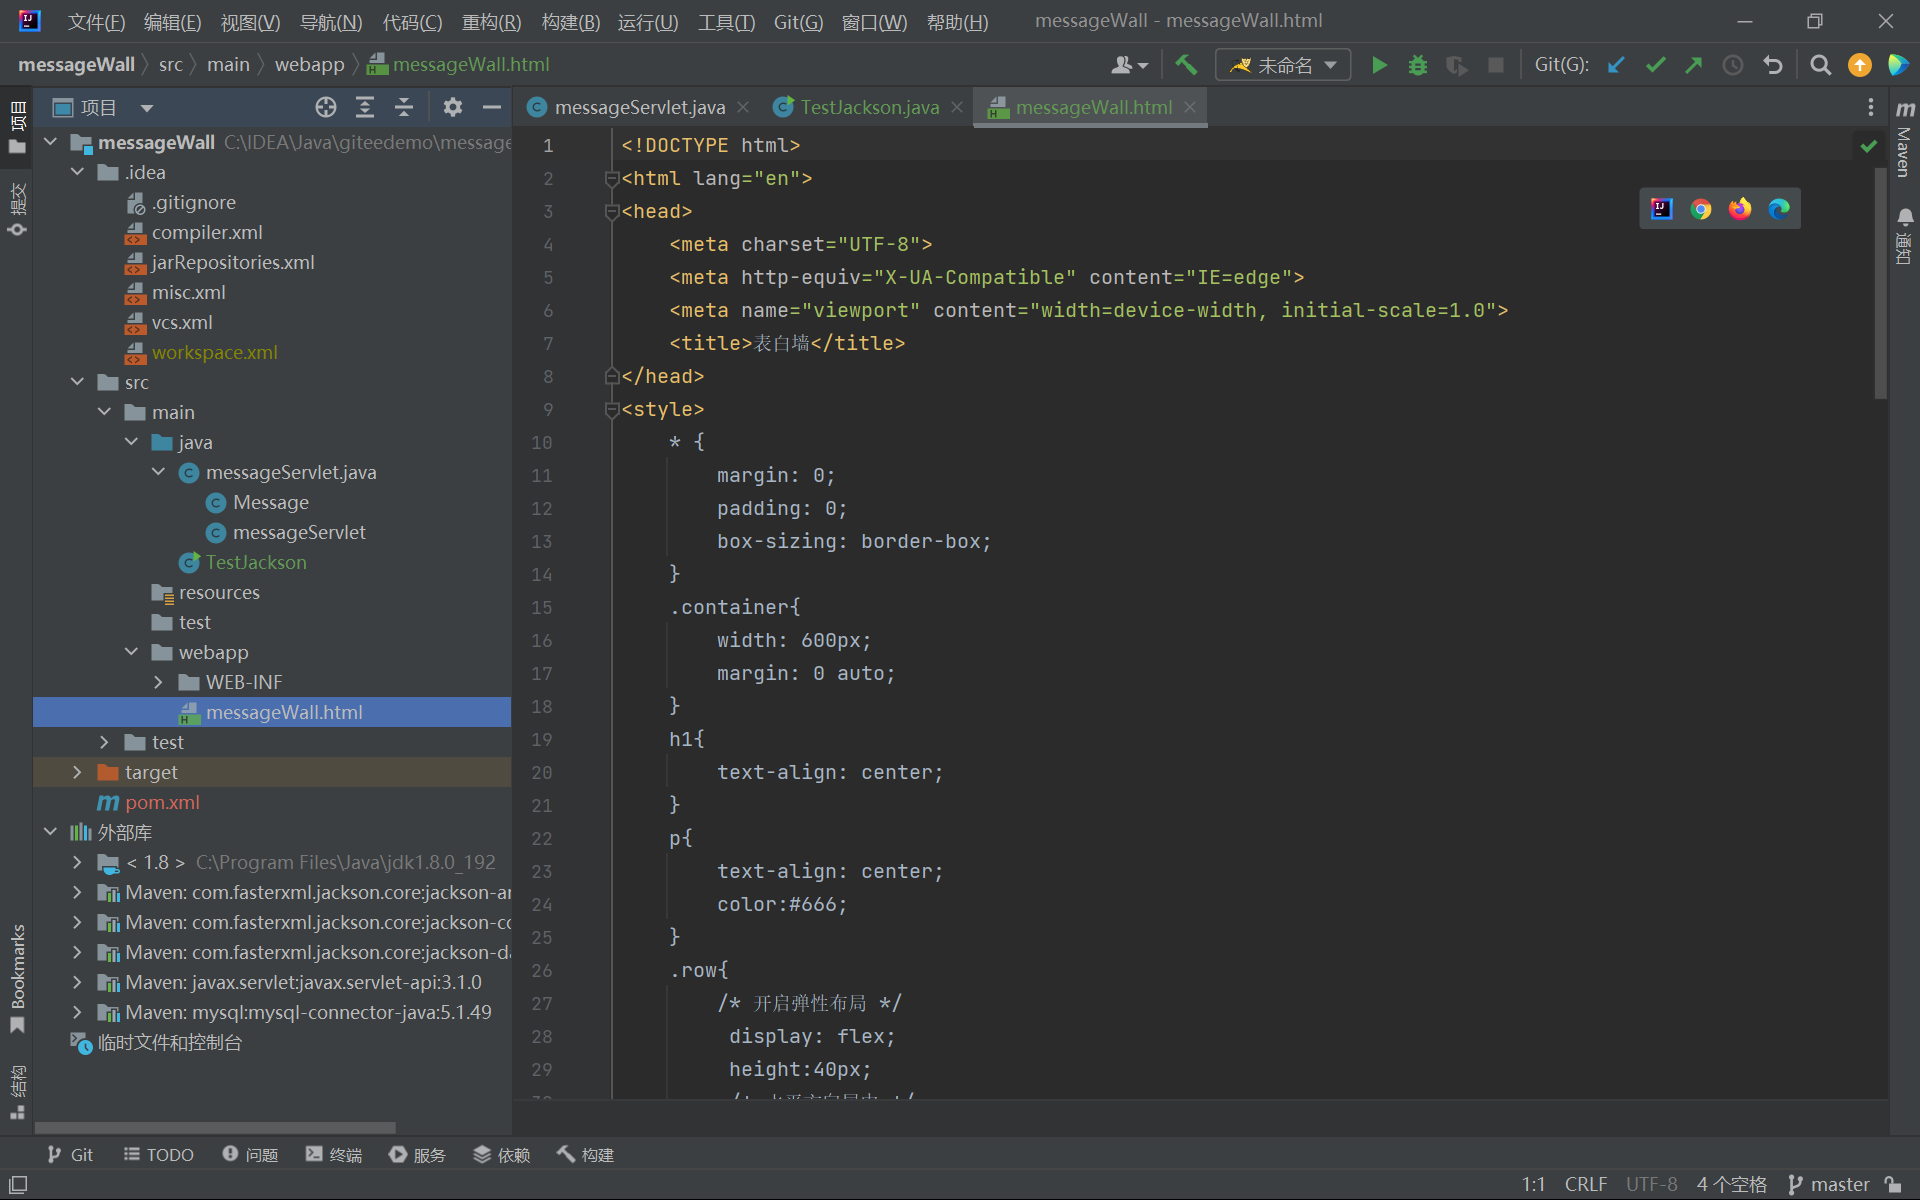Show Git history clock icon

pos(1733,65)
